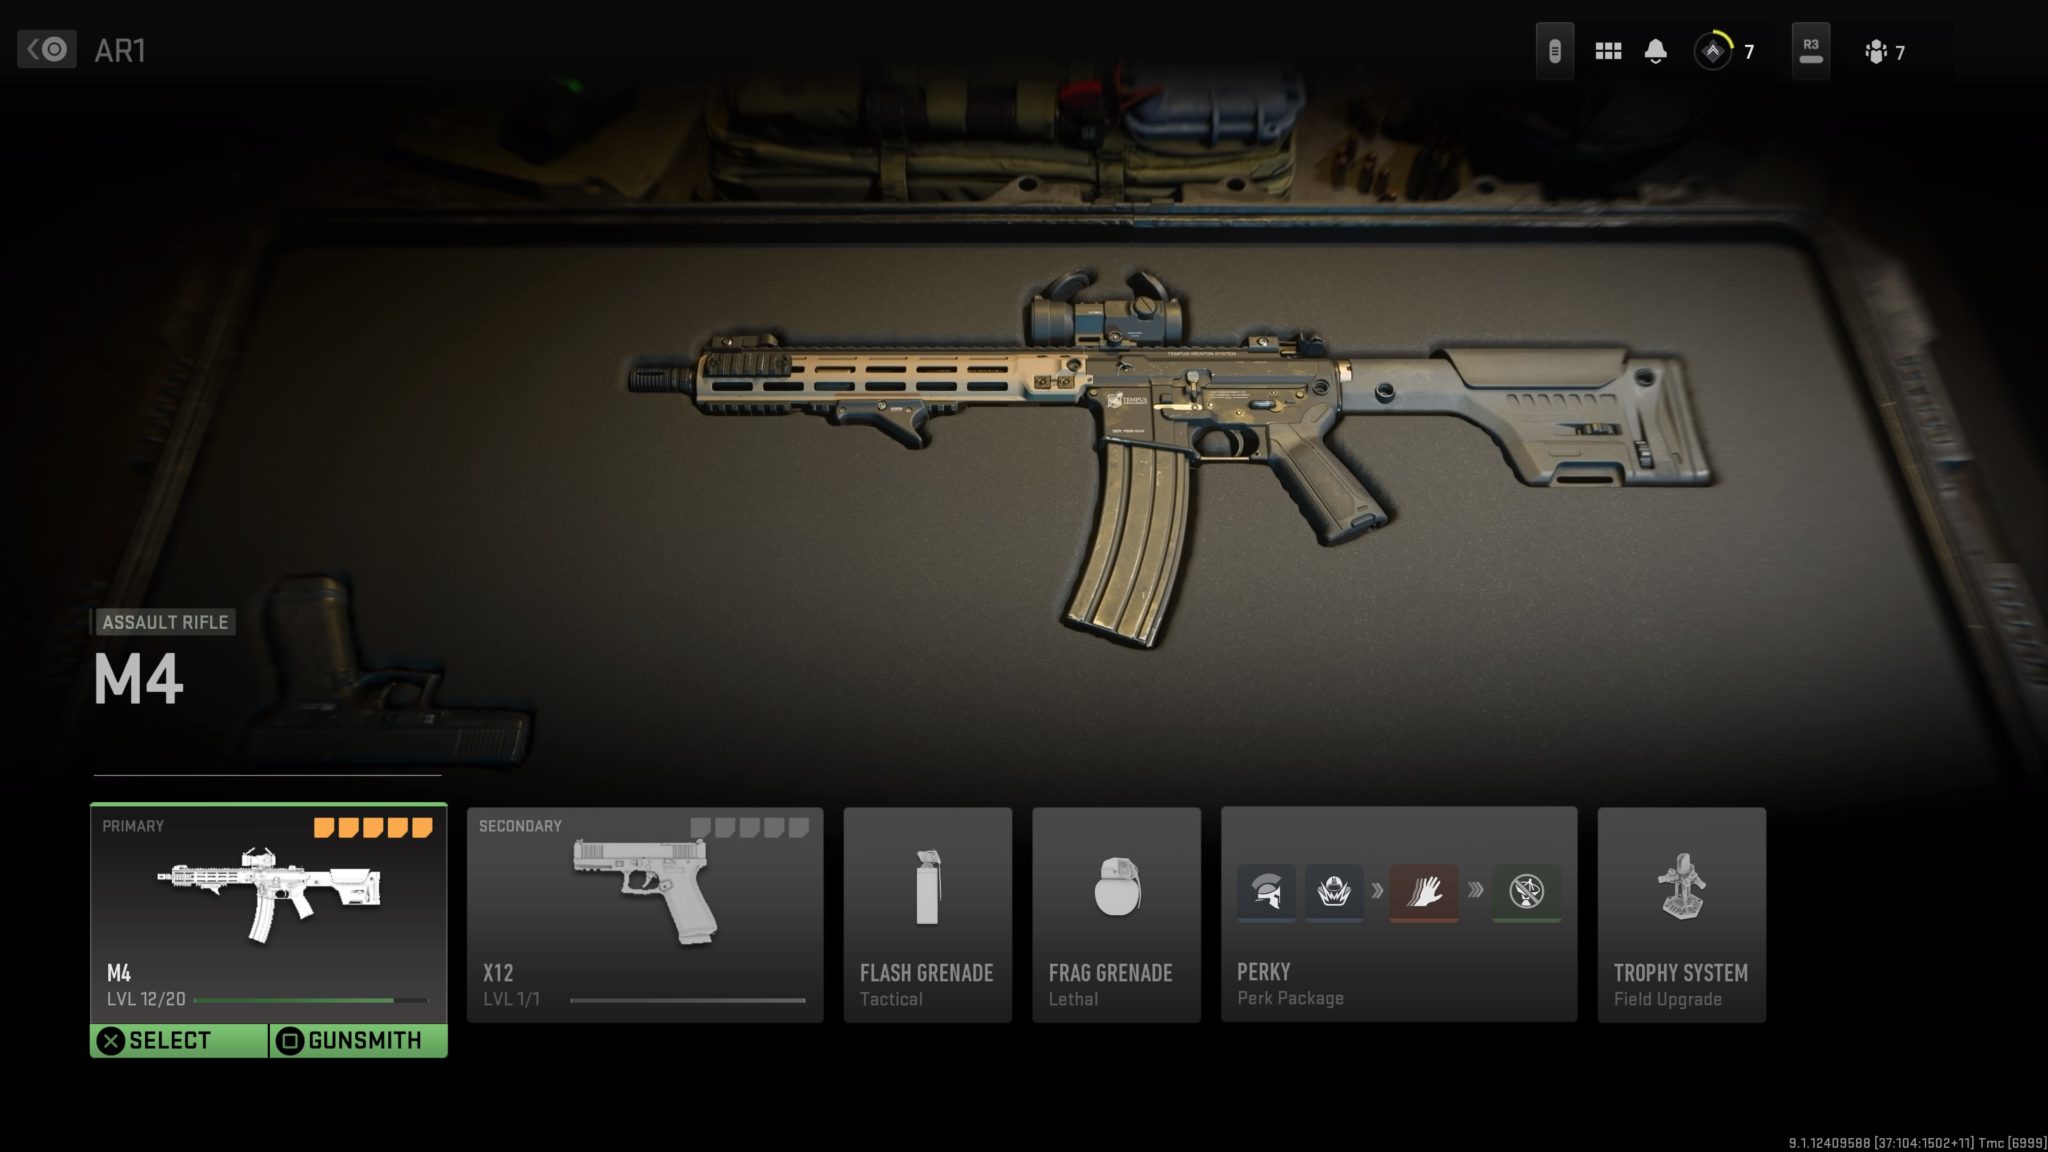Expand the squad members panel

coord(1885,51)
